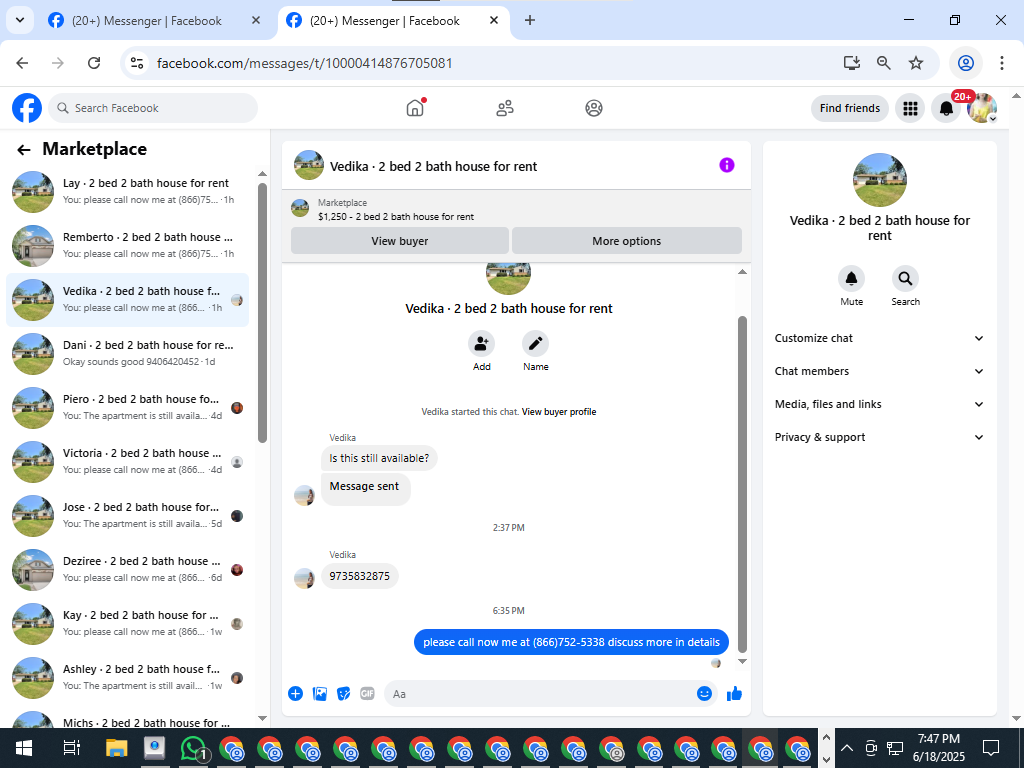Viewport: 1024px width, 768px height.
Task: Click the Search Facebook field
Action: (153, 108)
